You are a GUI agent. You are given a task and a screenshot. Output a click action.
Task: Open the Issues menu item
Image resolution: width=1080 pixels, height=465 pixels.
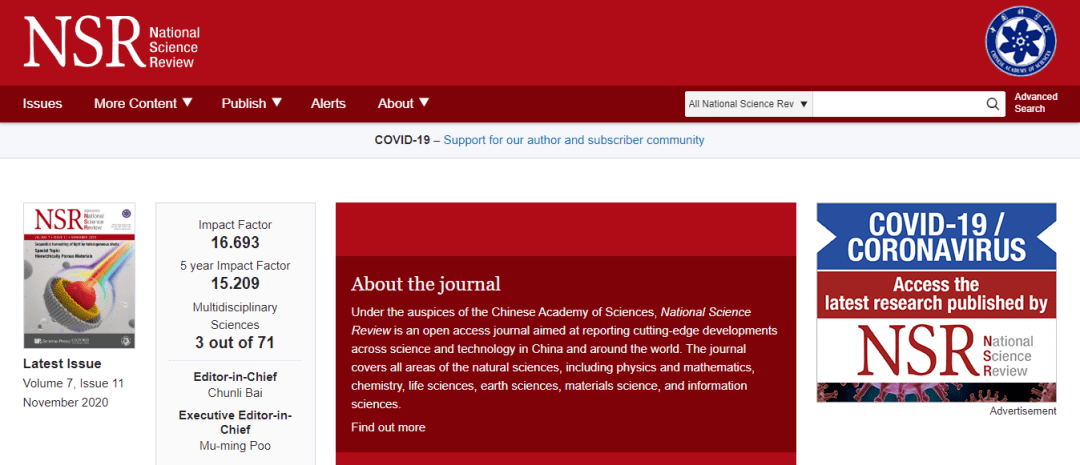42,103
